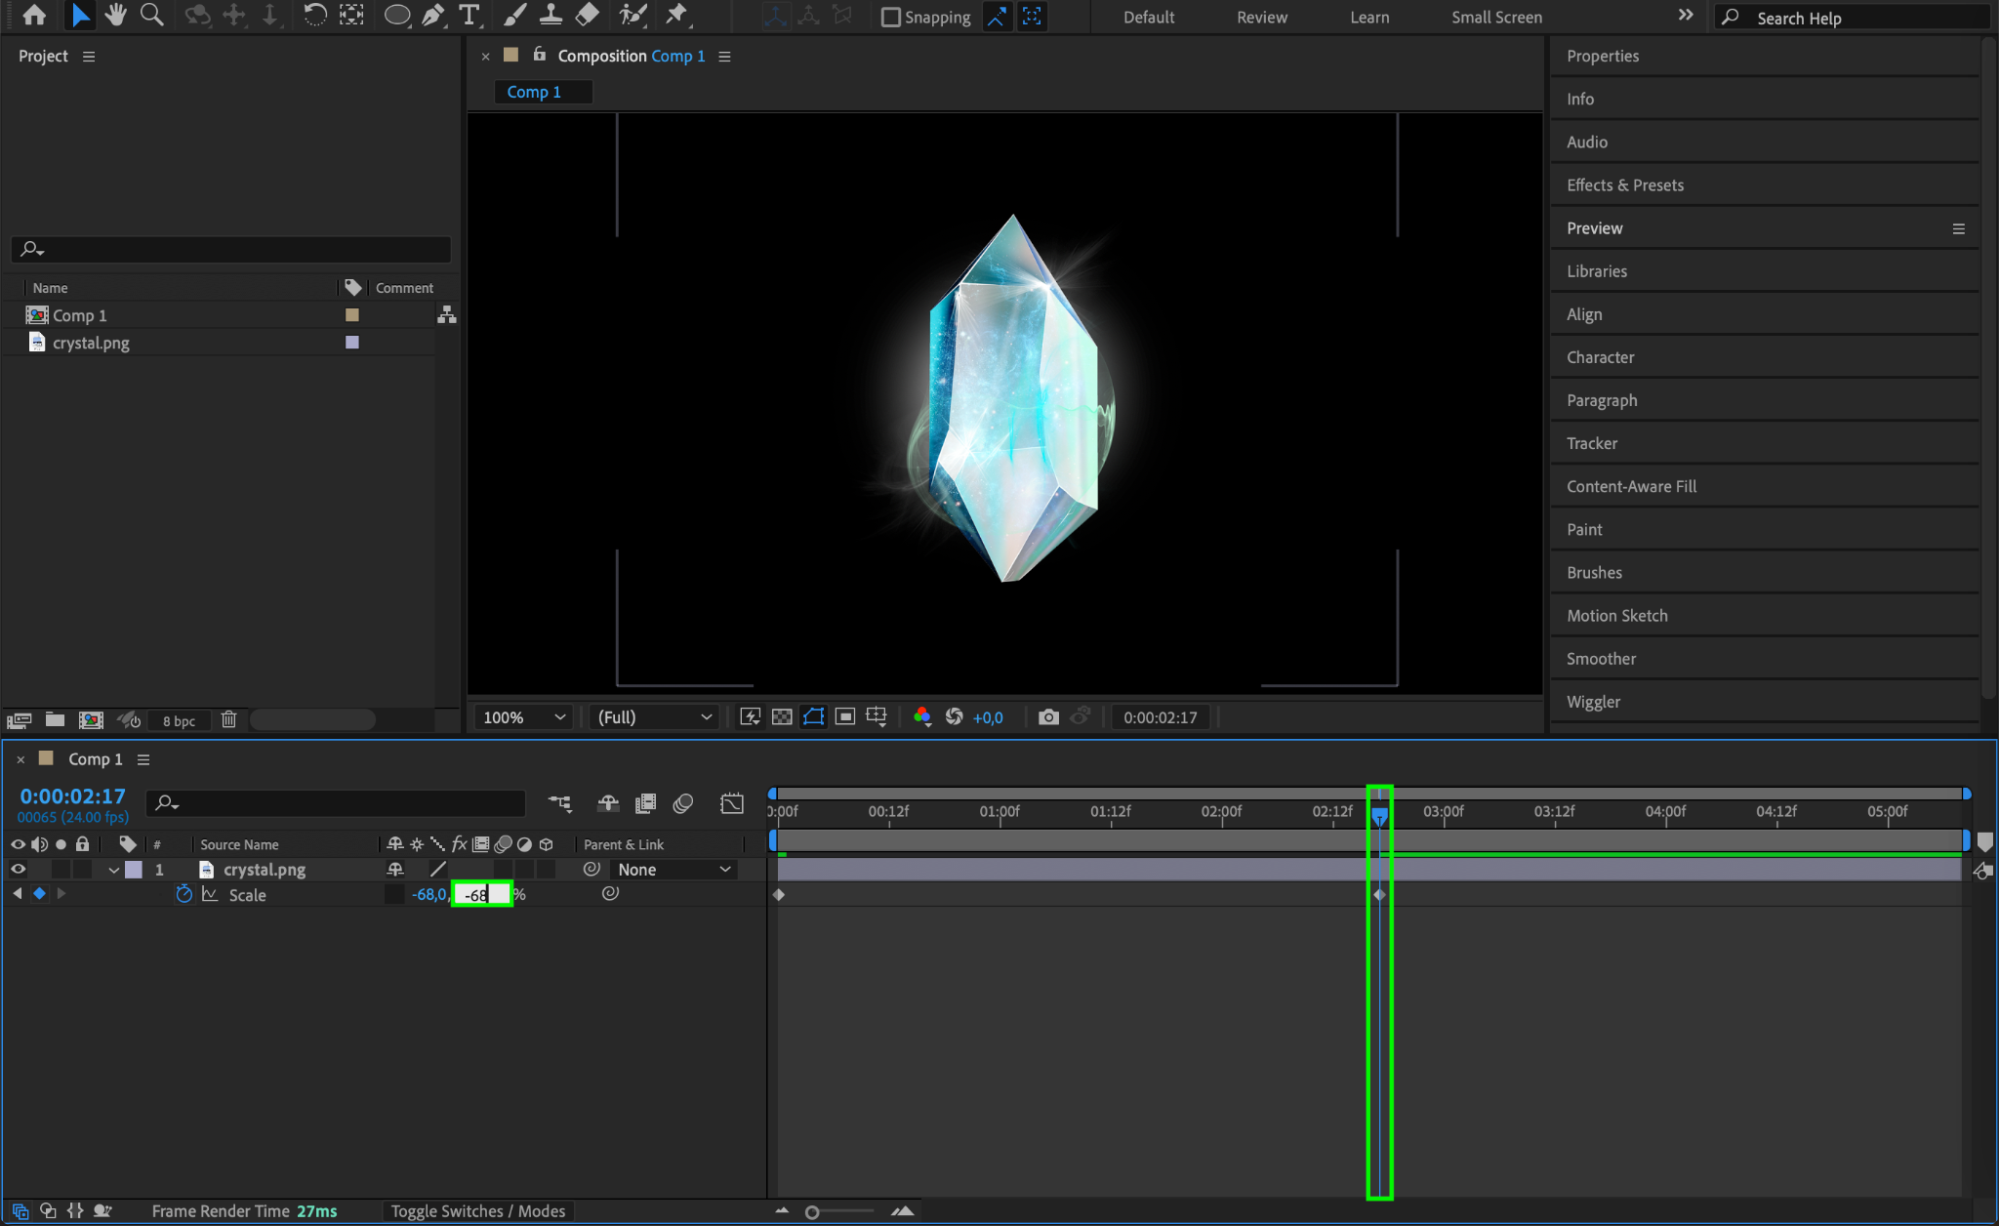This screenshot has height=1226, width=1999.
Task: Select the Selection arrow tool
Action: (x=80, y=15)
